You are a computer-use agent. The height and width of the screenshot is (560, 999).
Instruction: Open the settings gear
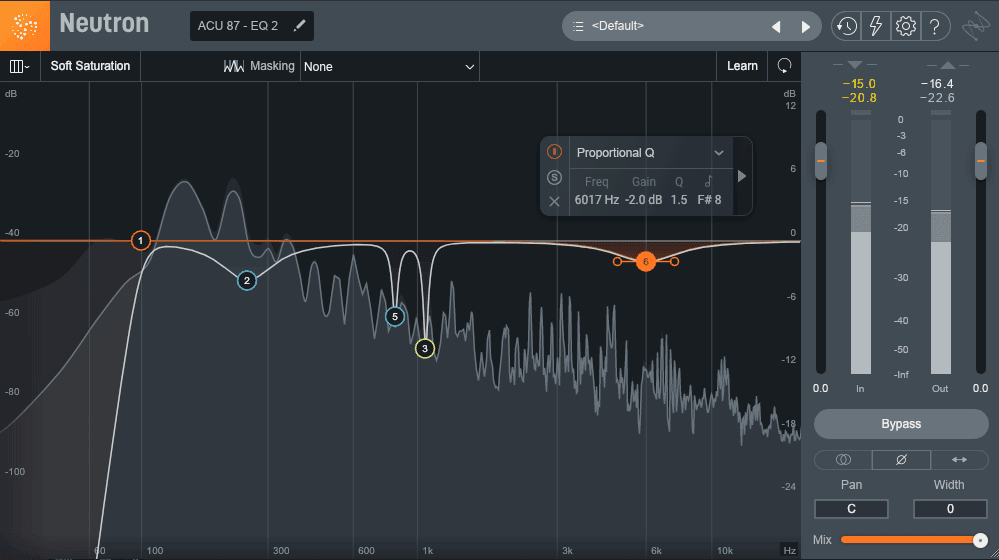(905, 26)
